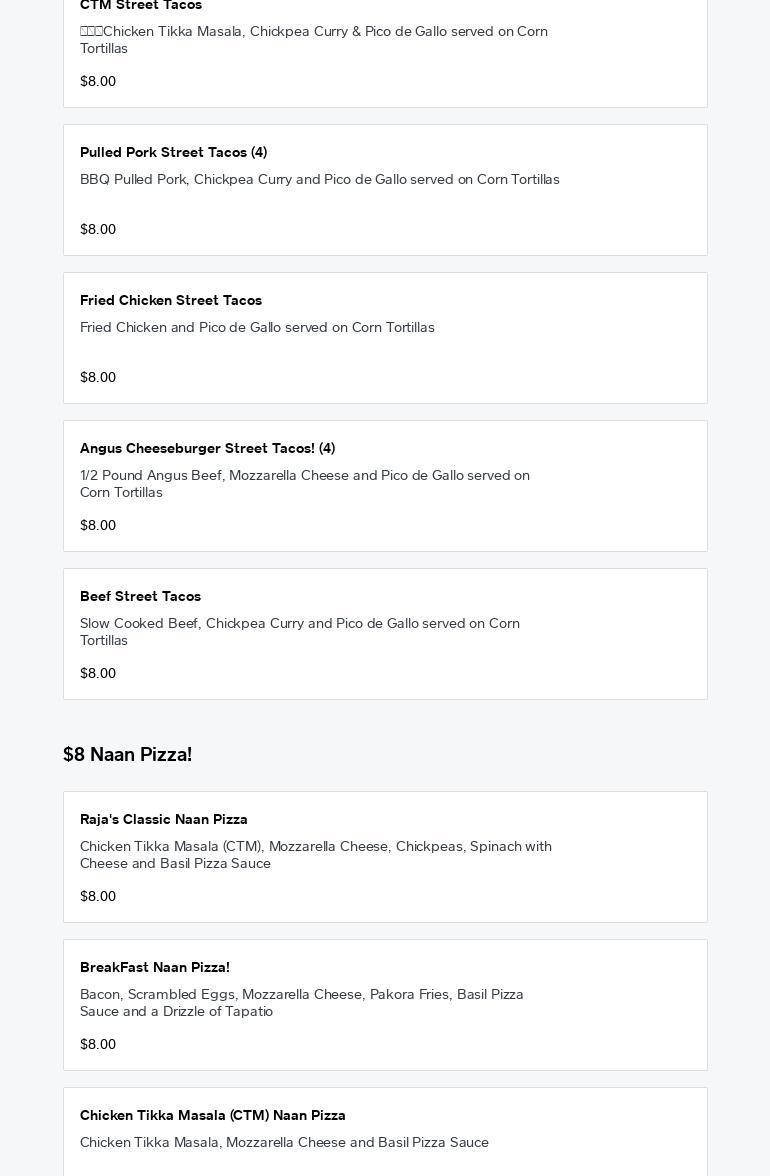
Task: Click the Fried Chicken and Pico description
Action: tap(257, 328)
